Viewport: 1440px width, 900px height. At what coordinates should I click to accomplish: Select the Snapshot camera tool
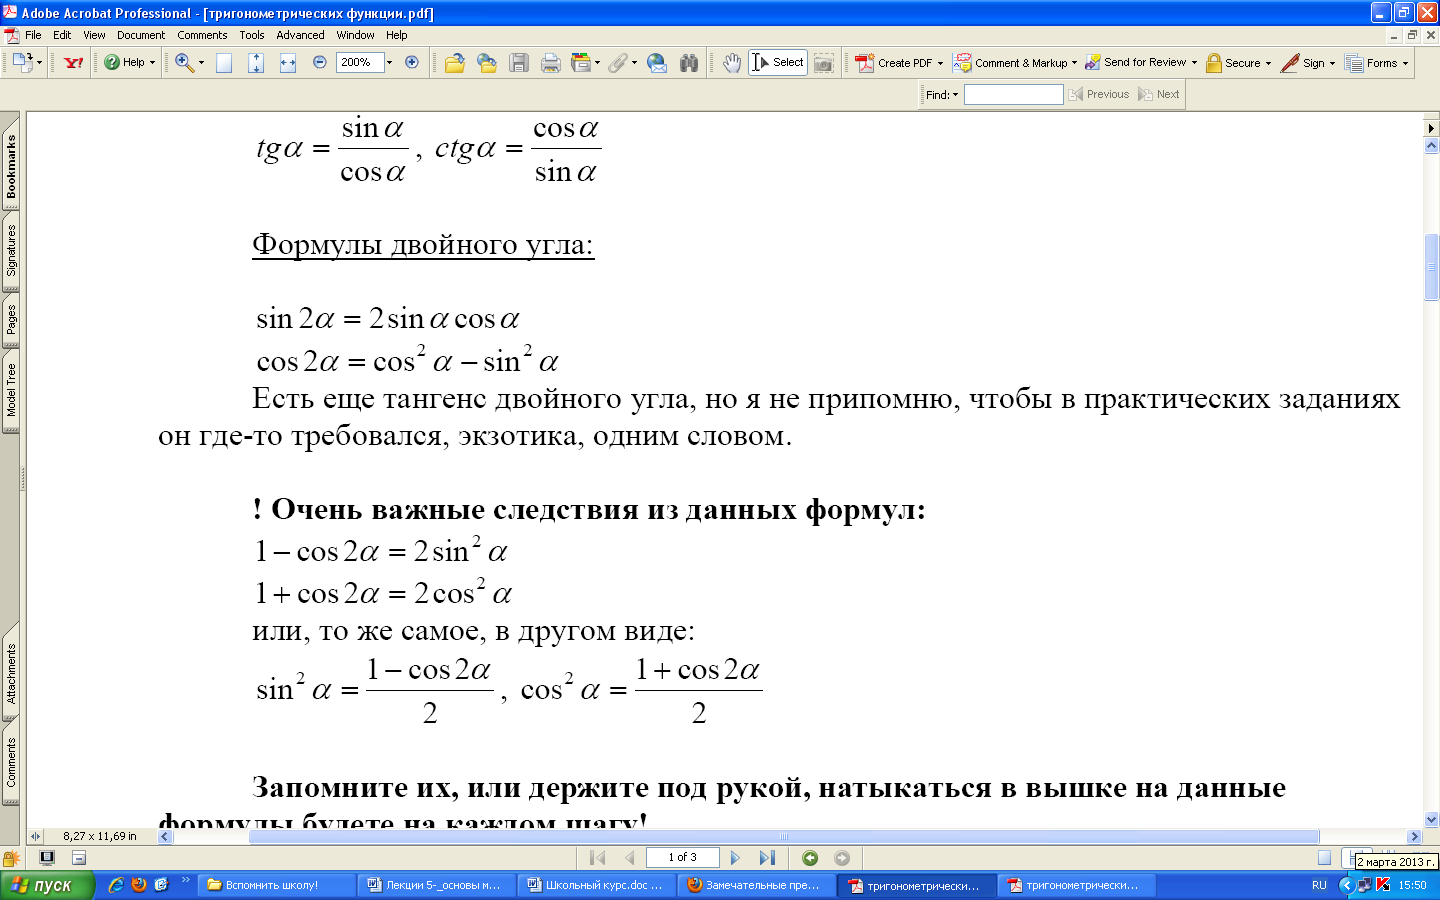[823, 63]
